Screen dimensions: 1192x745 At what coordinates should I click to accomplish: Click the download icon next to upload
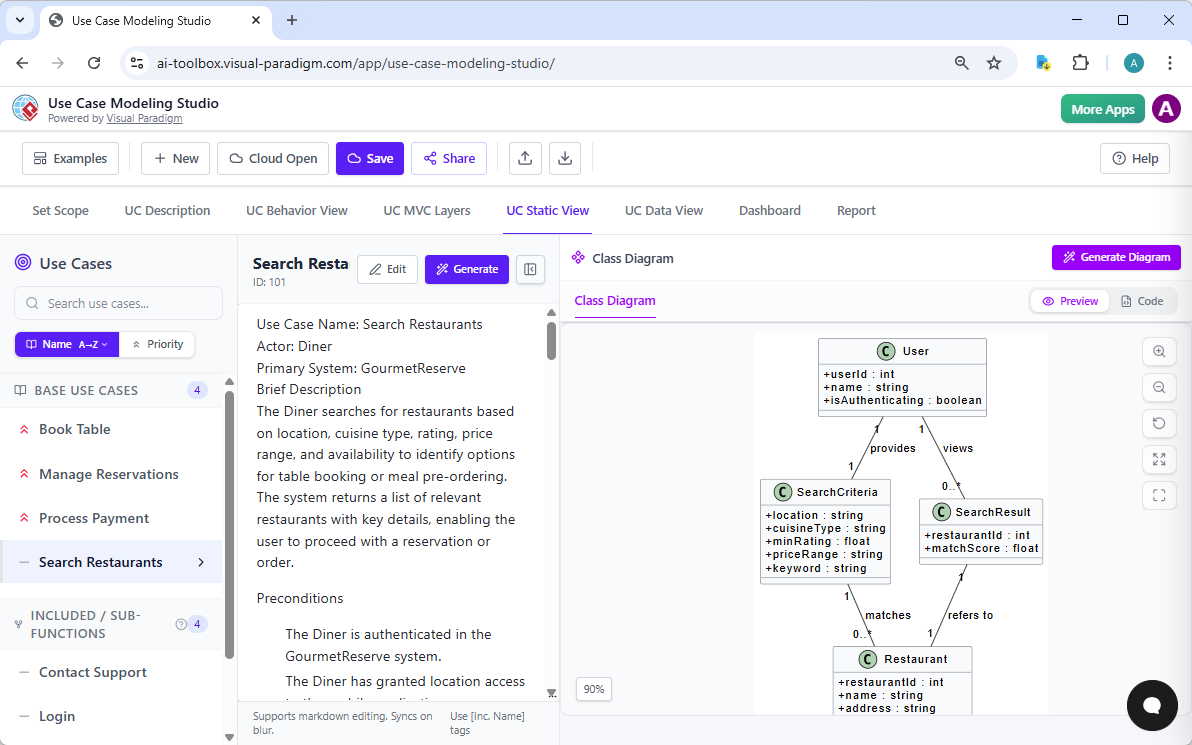tap(566, 158)
